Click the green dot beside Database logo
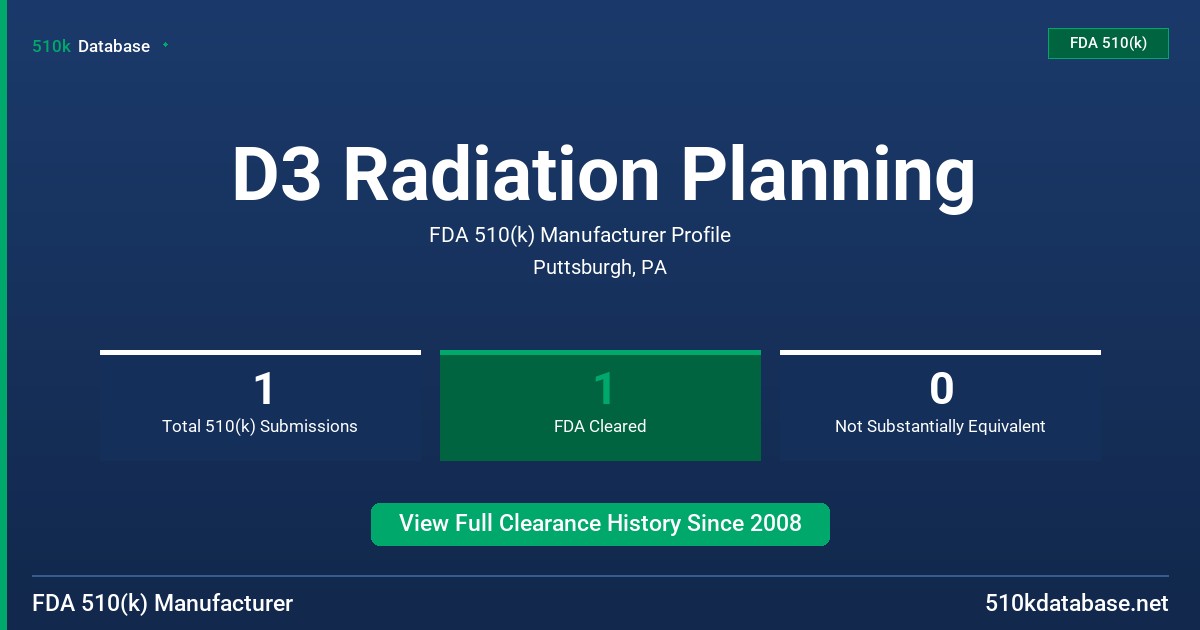Screen dimensions: 1200x630 (x=165, y=45)
